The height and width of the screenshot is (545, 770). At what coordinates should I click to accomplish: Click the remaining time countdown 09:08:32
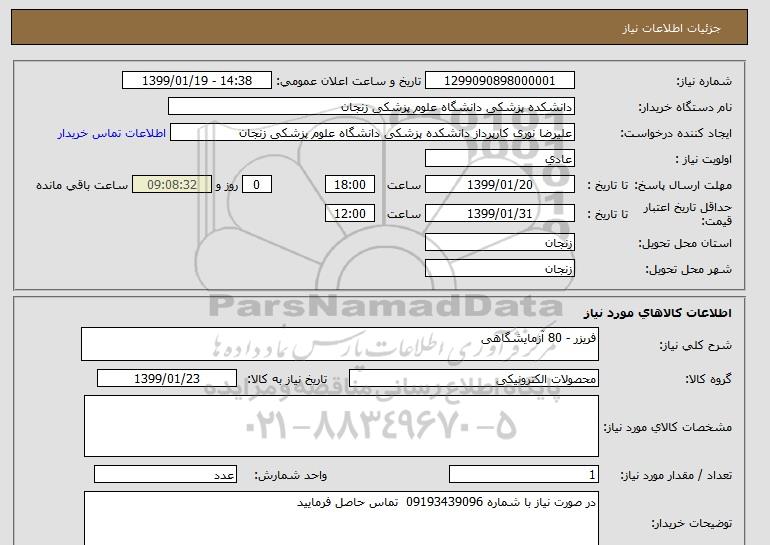coord(172,185)
